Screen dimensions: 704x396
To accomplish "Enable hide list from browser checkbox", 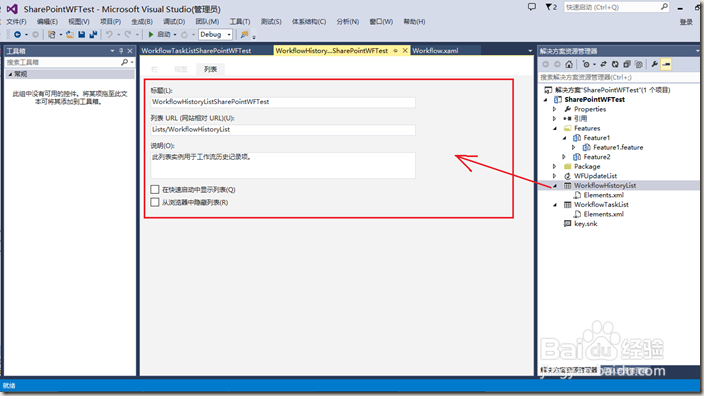I will tap(155, 202).
